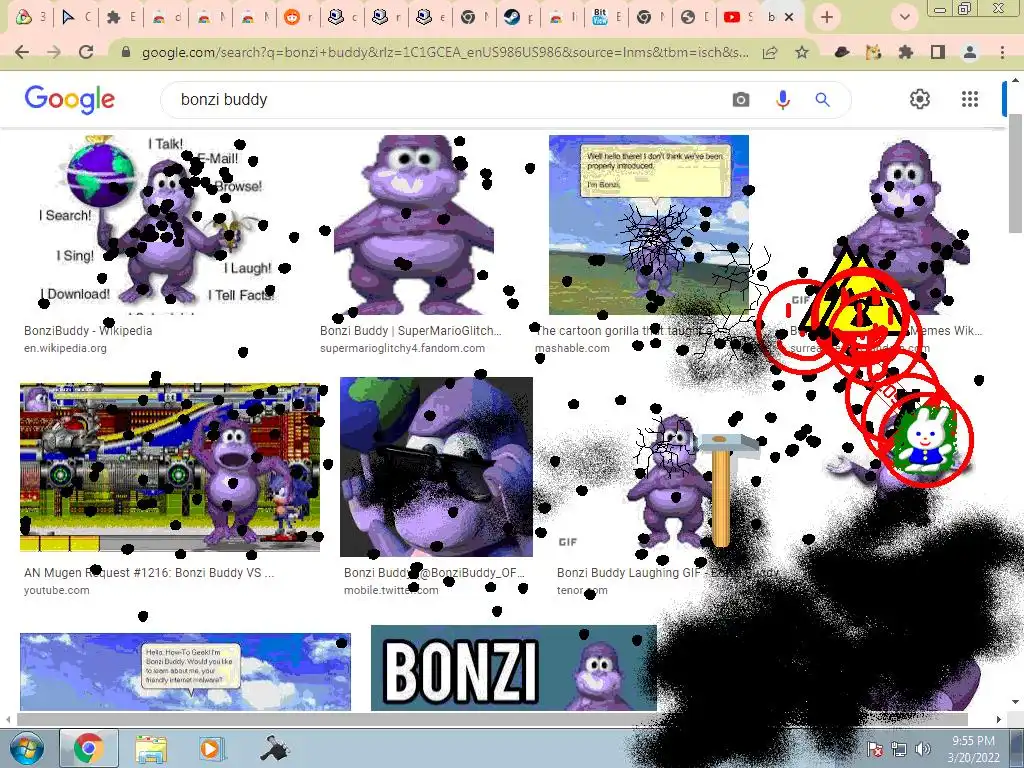
Task: Share this page using the share icon
Action: 770,52
